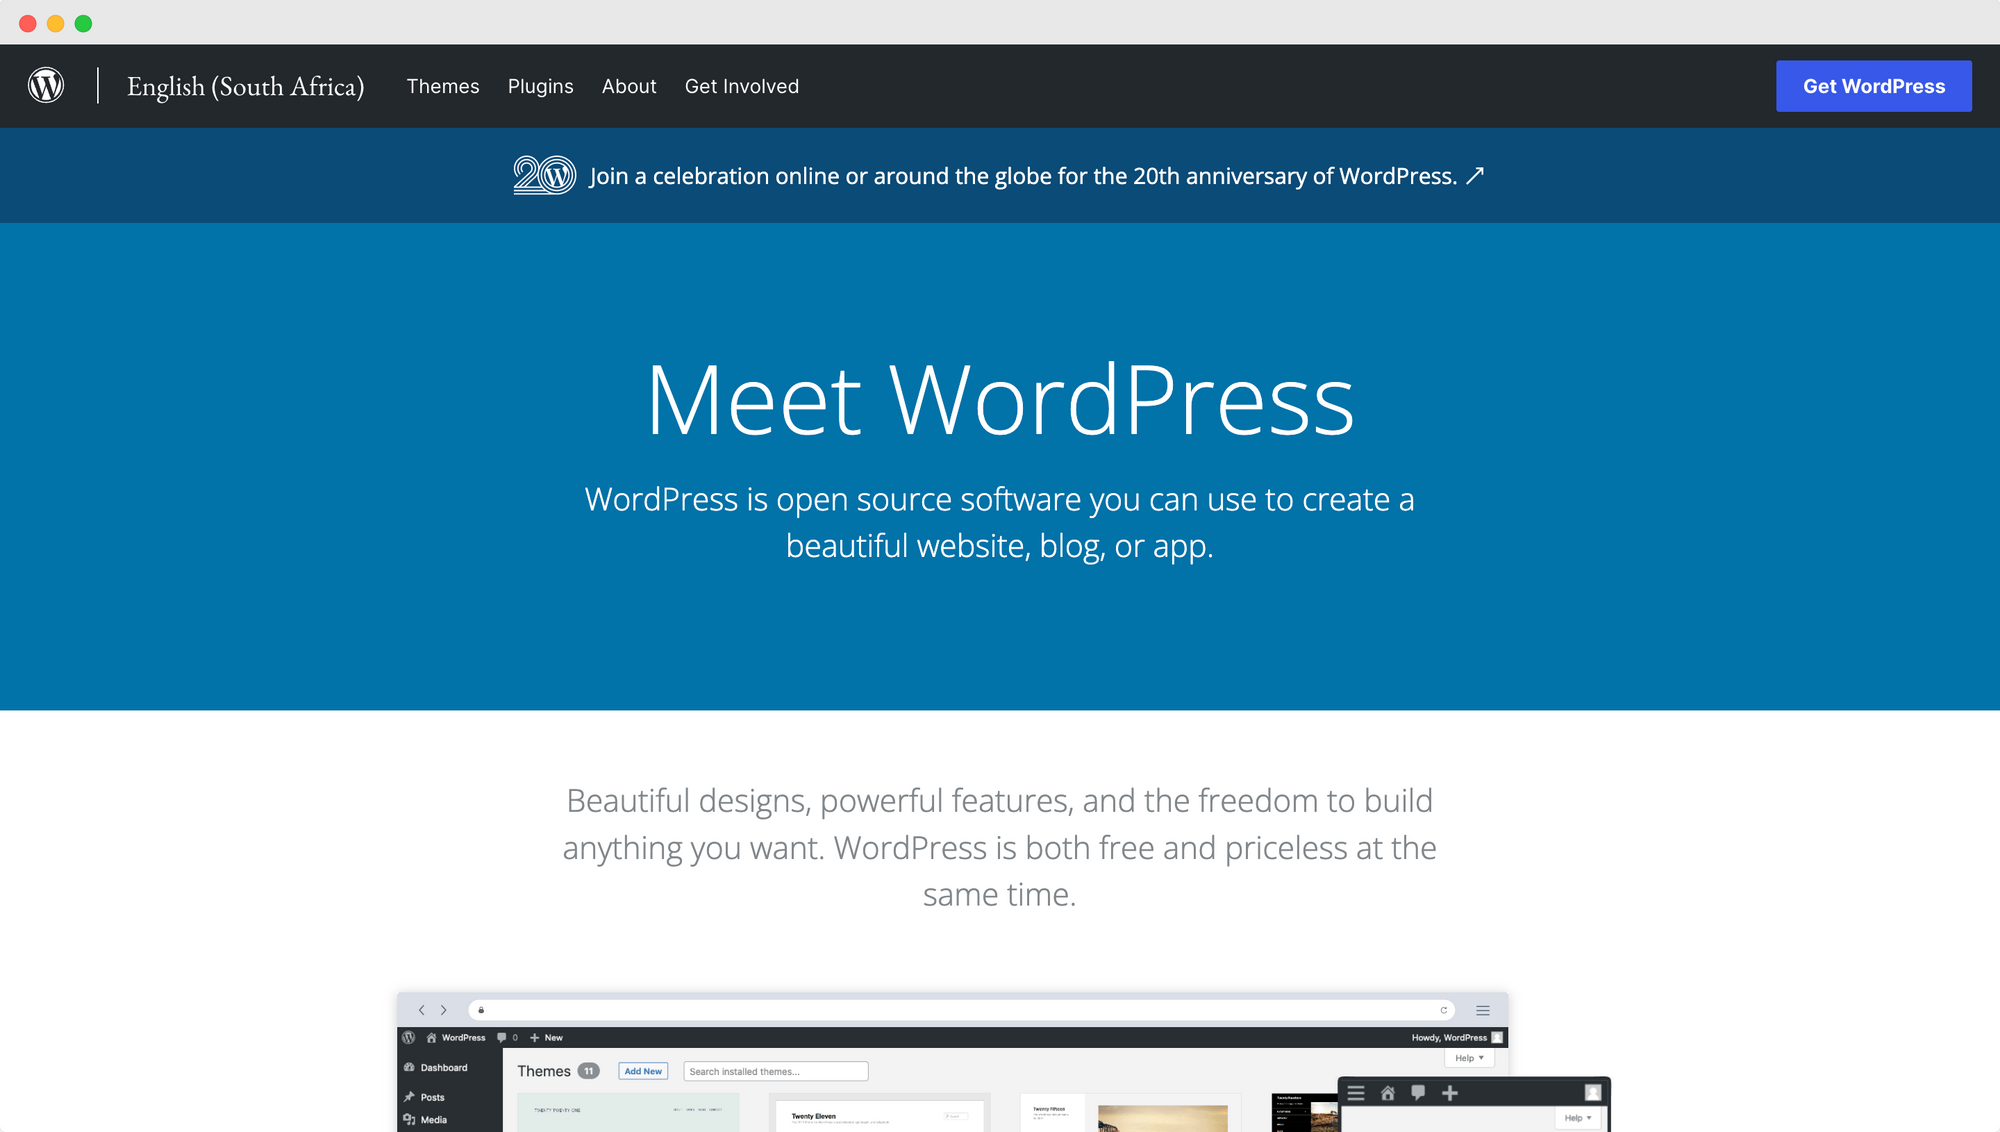2000x1132 pixels.
Task: Click the Themes page heading in the preview
Action: pyautogui.click(x=544, y=1071)
